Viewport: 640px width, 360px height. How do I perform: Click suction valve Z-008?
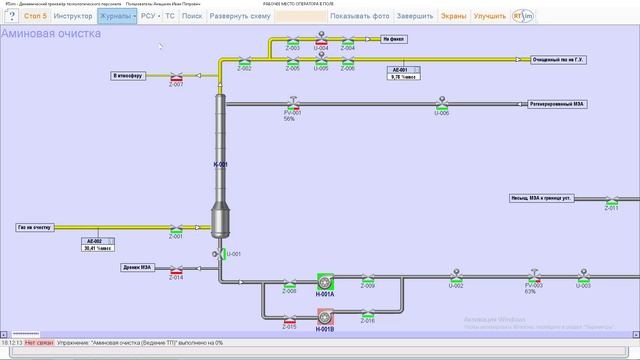point(289,283)
